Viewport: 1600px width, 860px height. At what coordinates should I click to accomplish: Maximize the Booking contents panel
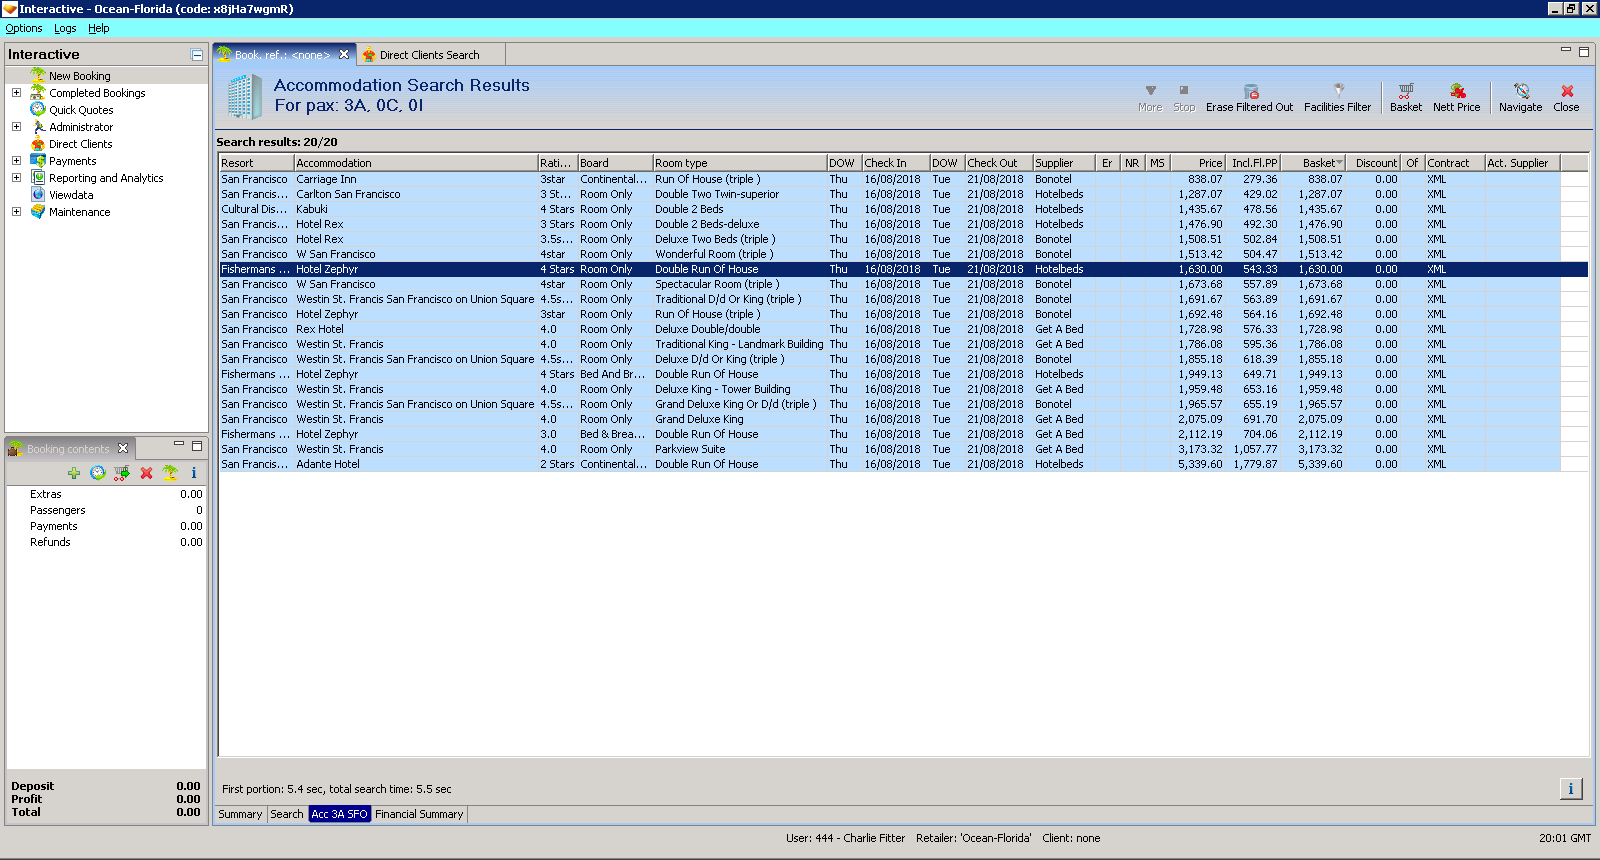pos(197,446)
